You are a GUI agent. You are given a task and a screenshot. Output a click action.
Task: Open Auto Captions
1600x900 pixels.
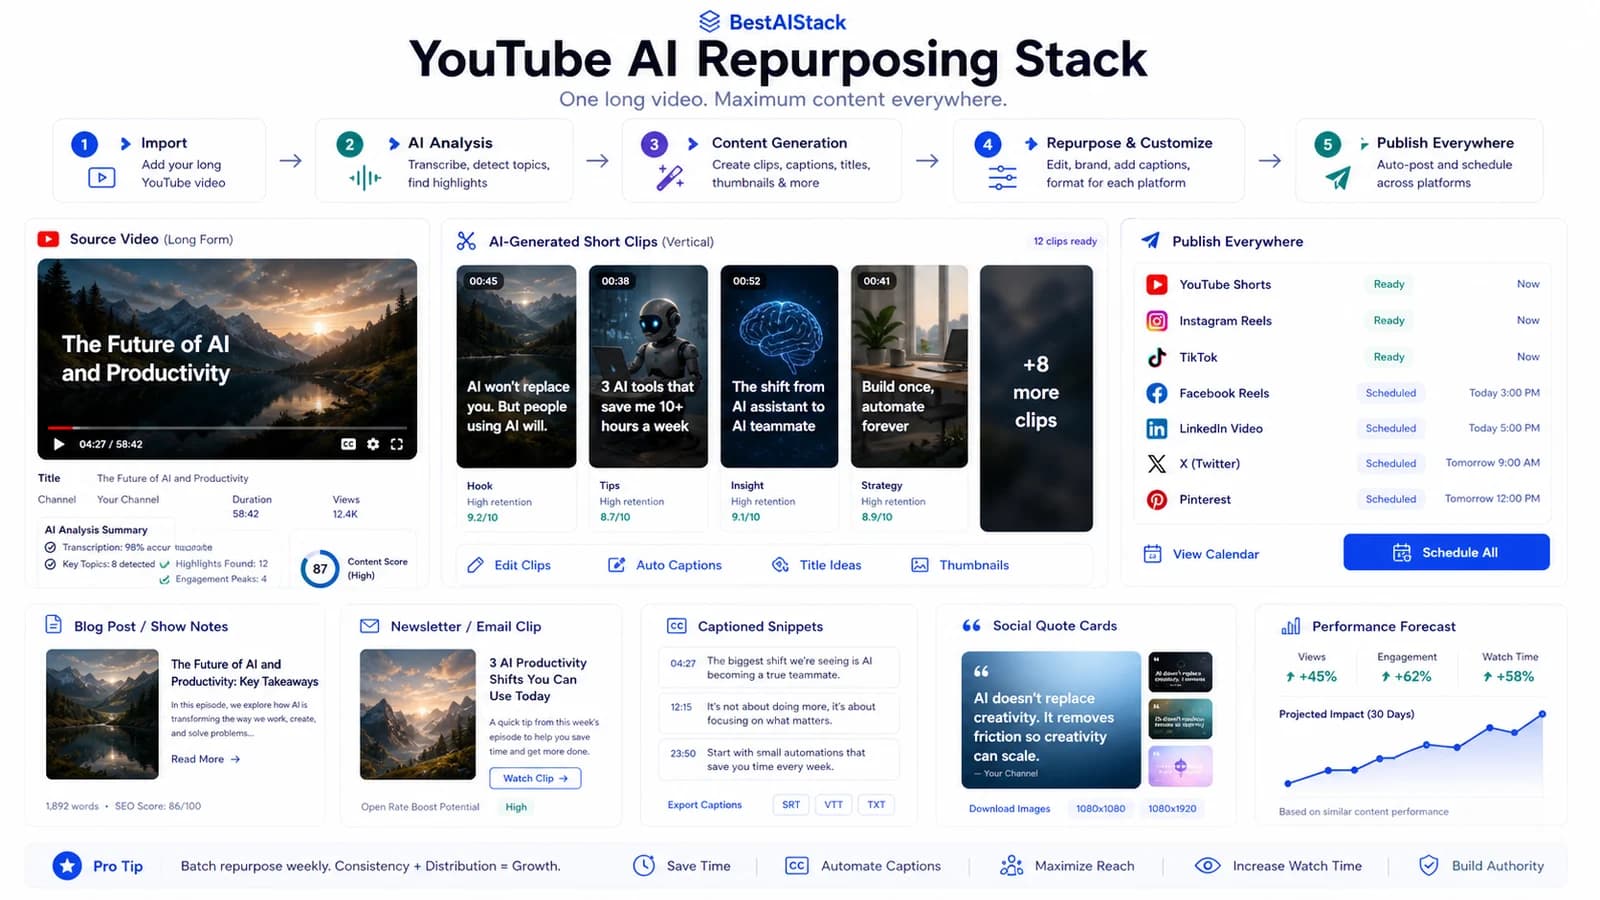click(x=665, y=565)
